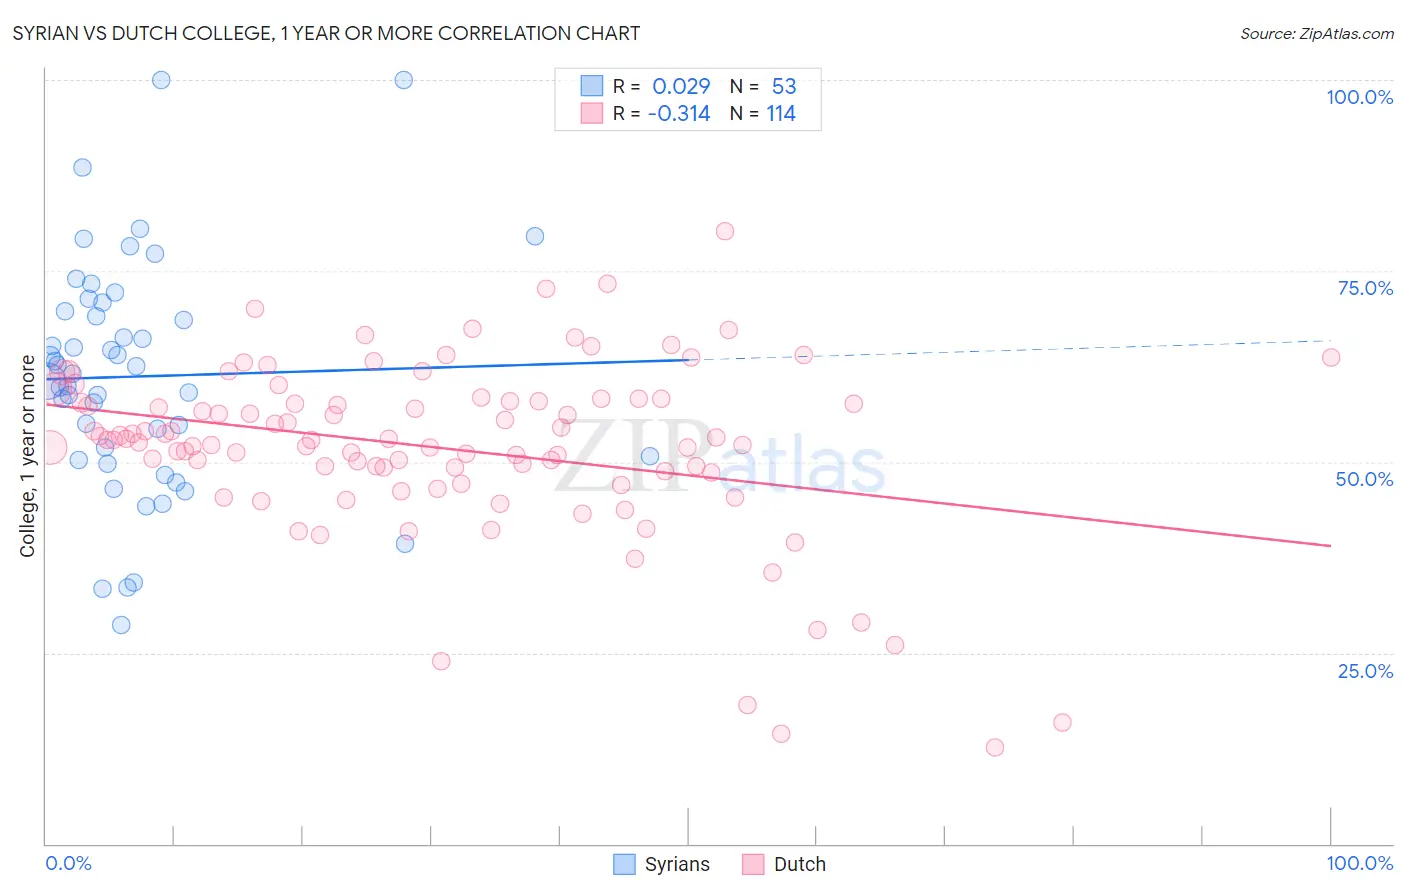Screen dimensions: 1406x892
Task: Select the Syrians legend label
Action: tap(677, 864)
